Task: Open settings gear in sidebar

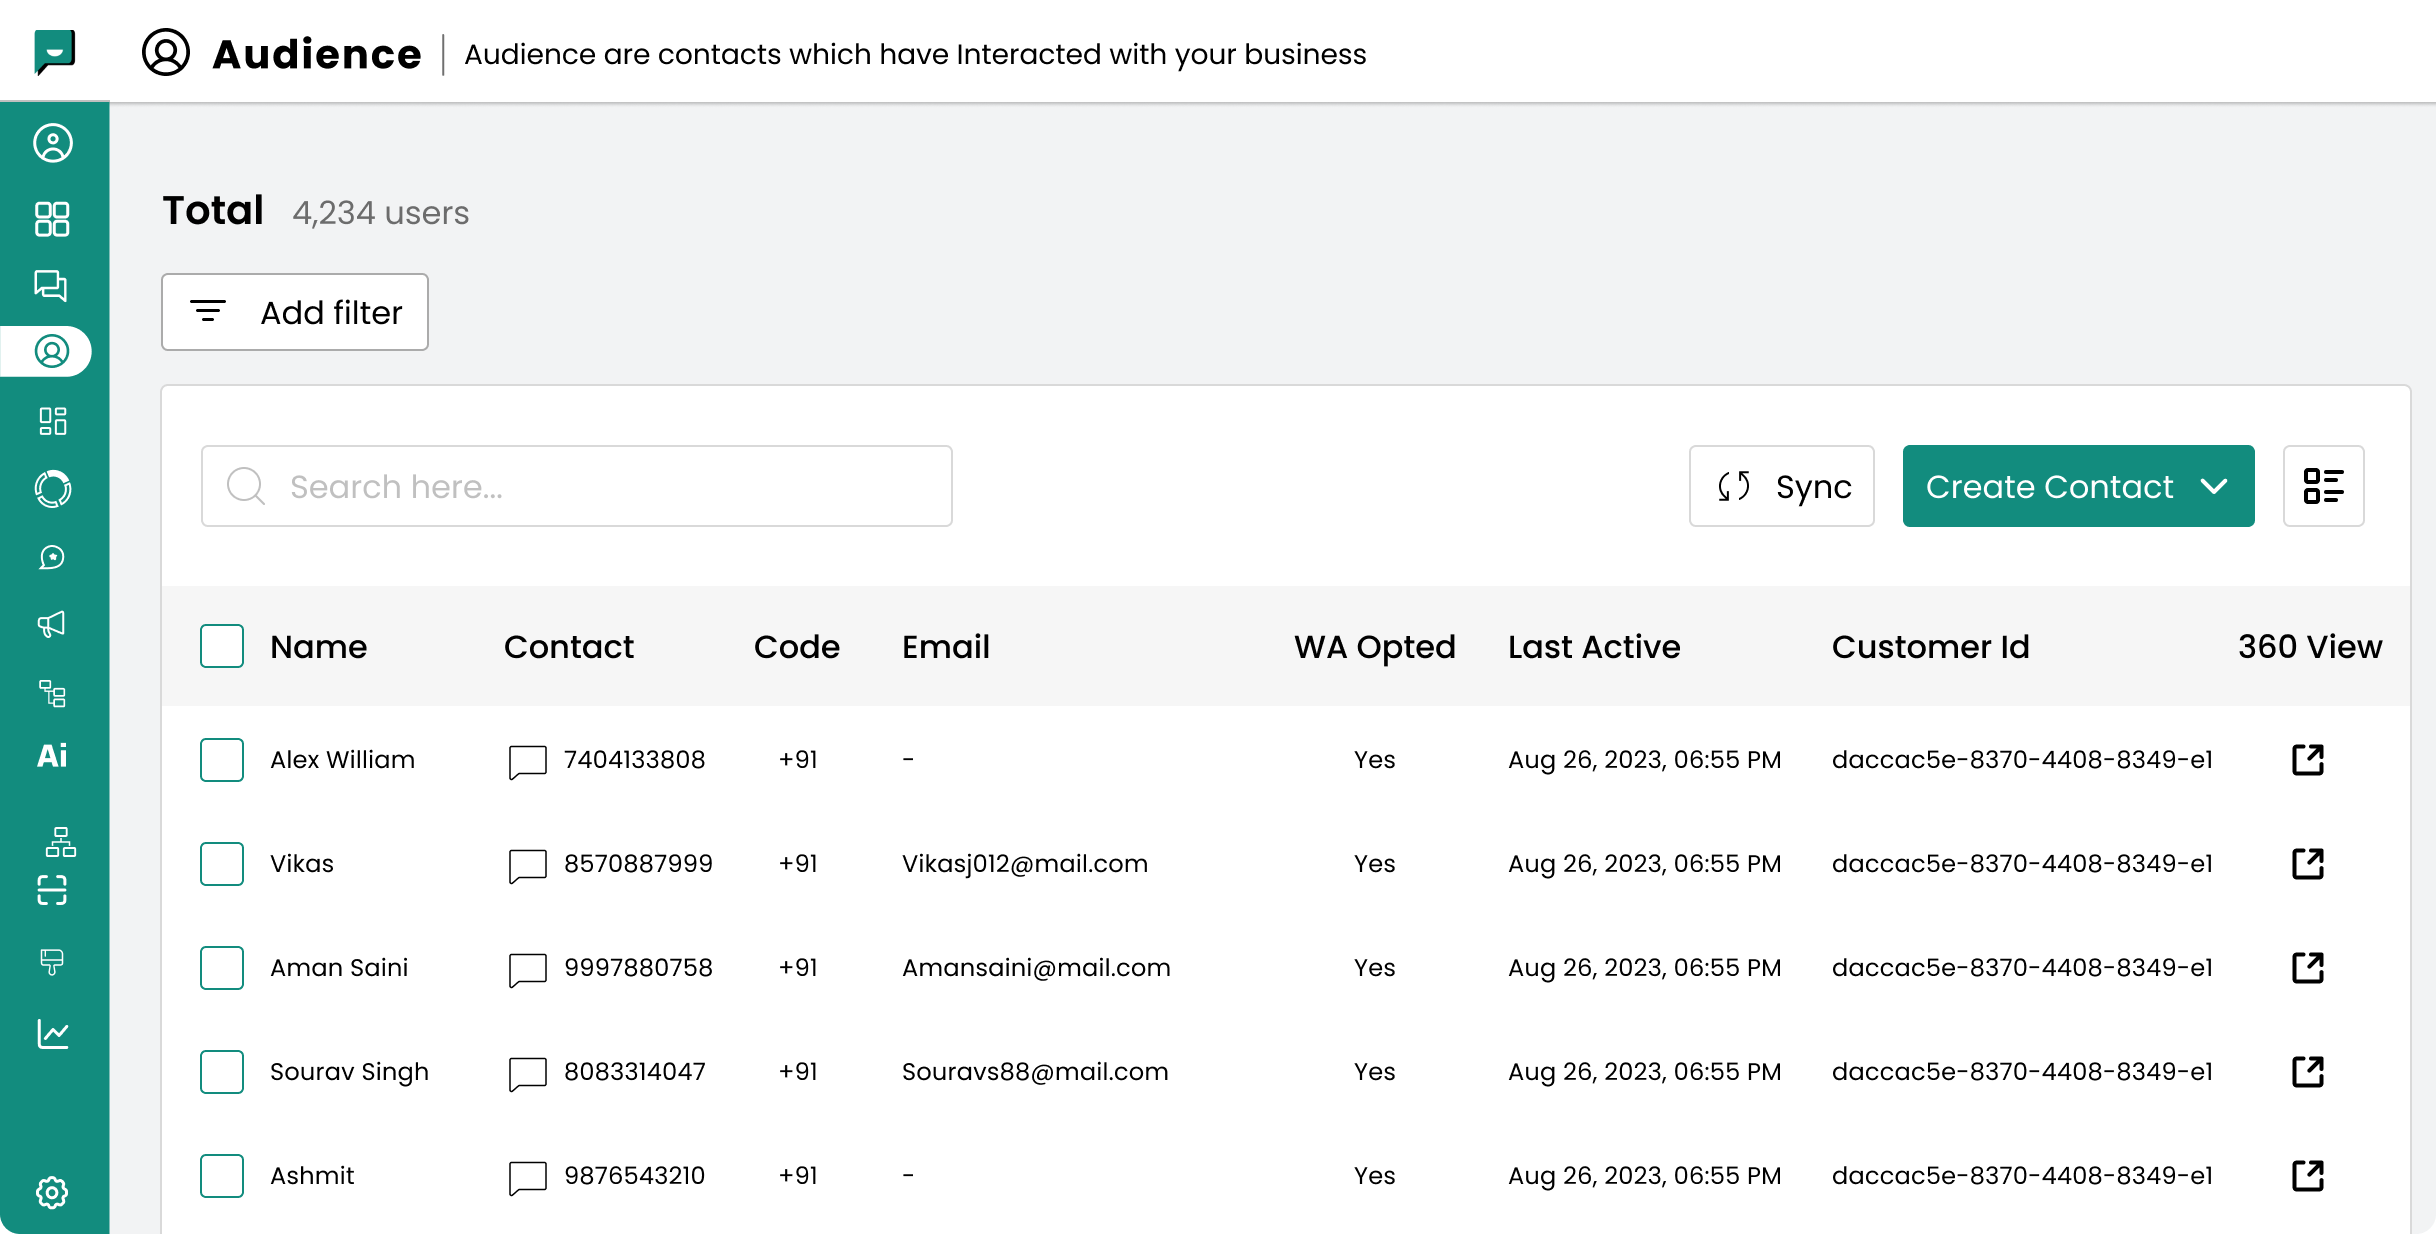Action: click(52, 1192)
